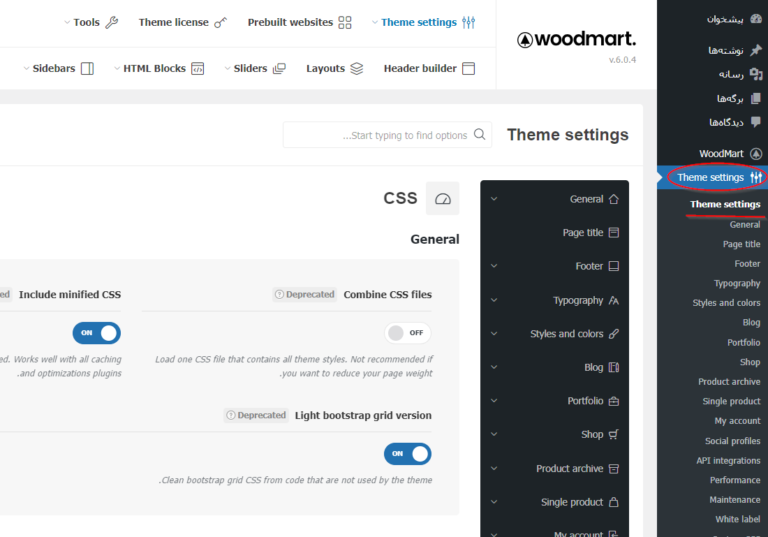Disable the Include minified CSS toggle
Image resolution: width=768 pixels, height=537 pixels.
[96, 333]
